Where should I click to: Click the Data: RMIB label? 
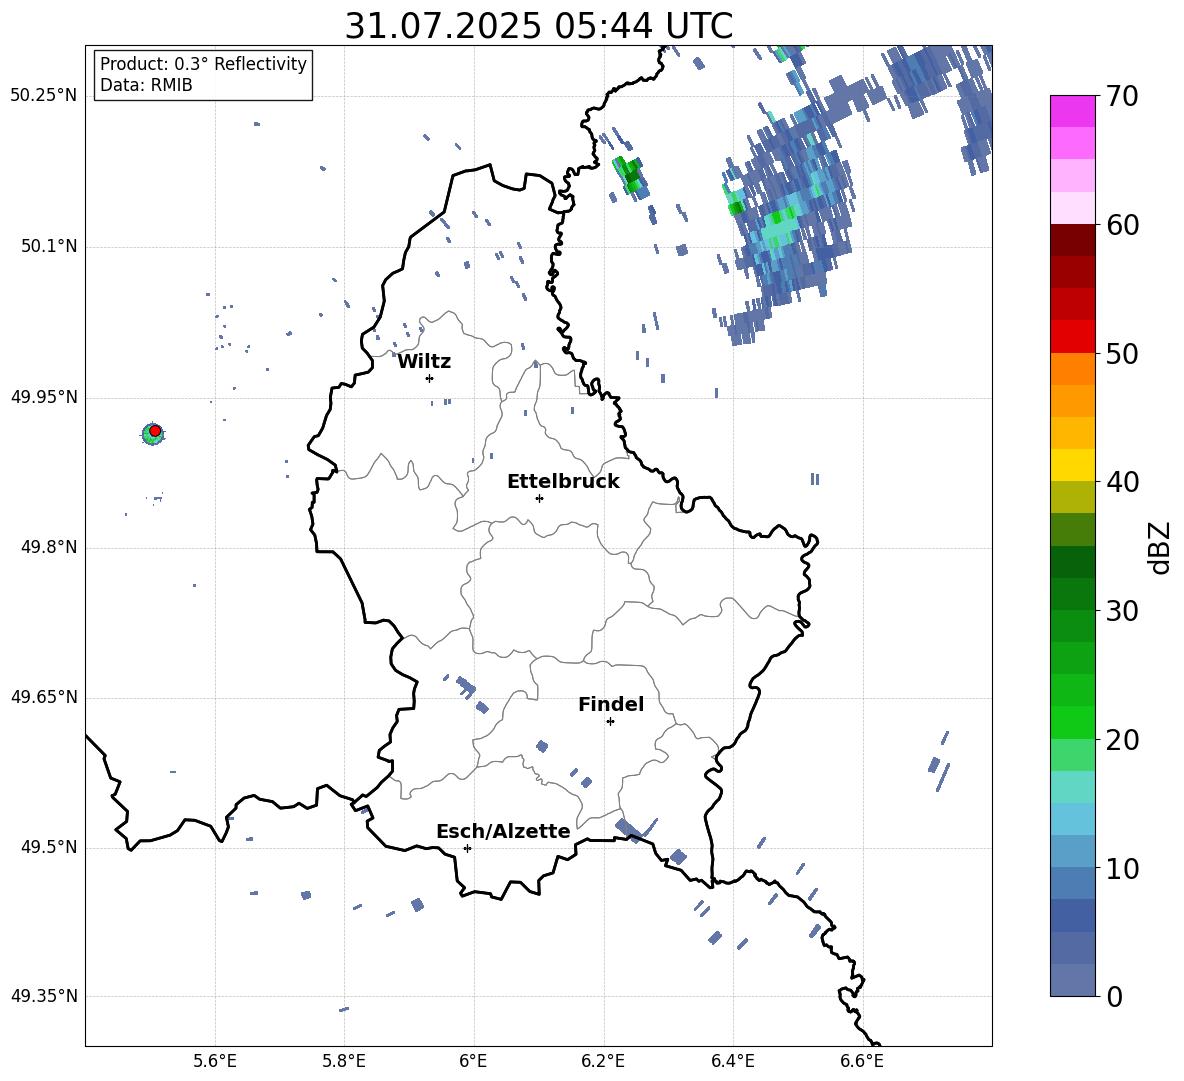[x=146, y=85]
